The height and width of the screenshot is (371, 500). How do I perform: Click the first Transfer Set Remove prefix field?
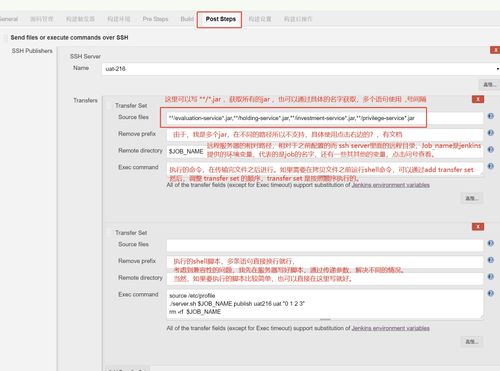pos(325,134)
